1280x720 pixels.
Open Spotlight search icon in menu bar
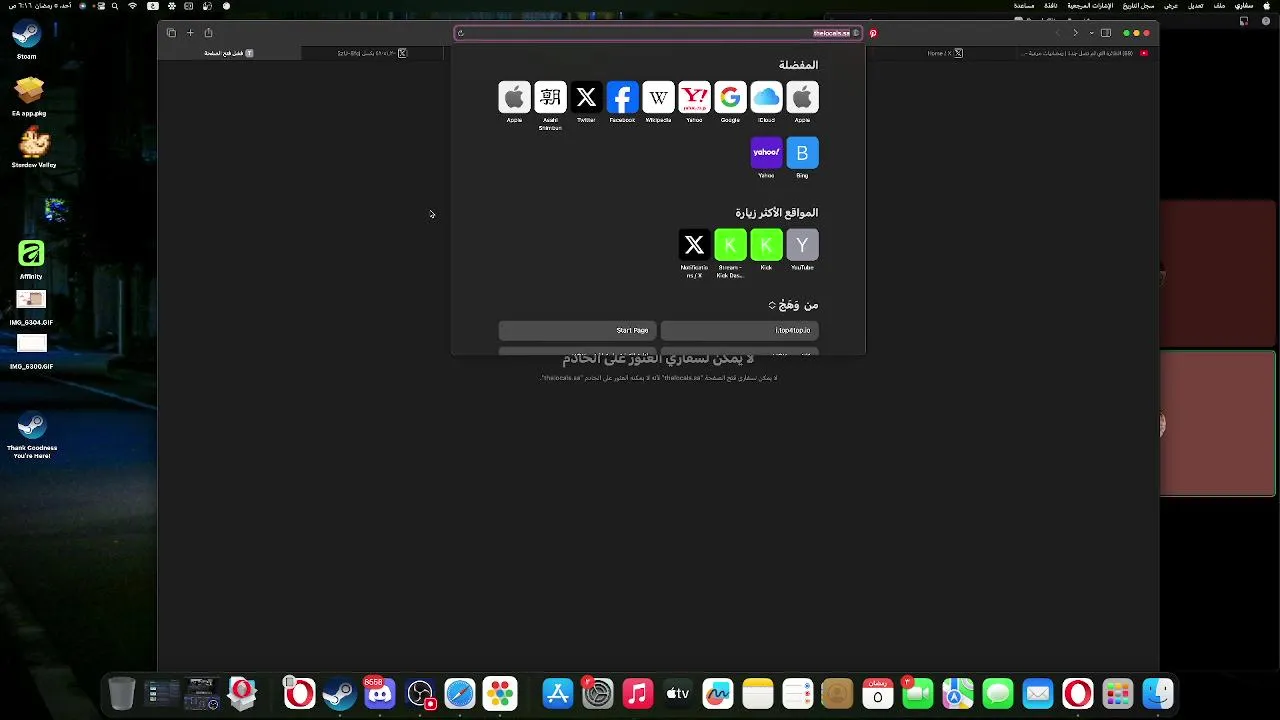coord(115,6)
